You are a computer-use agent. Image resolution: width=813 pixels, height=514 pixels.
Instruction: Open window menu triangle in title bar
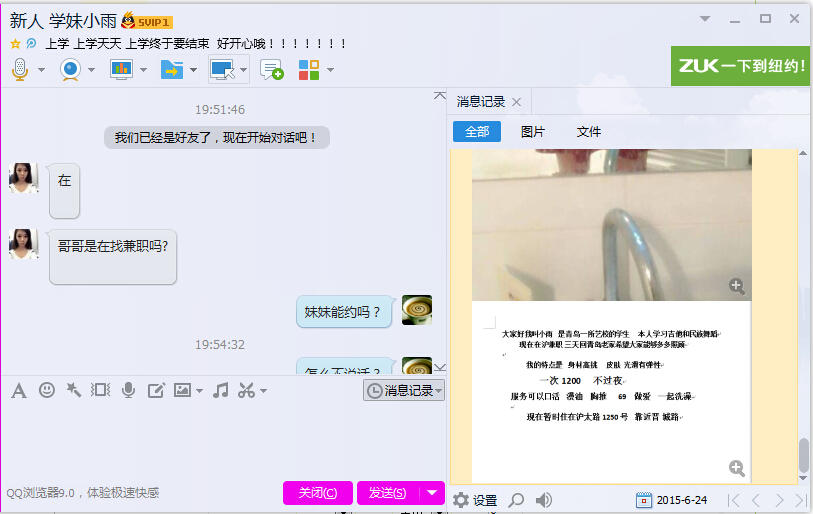tap(705, 19)
